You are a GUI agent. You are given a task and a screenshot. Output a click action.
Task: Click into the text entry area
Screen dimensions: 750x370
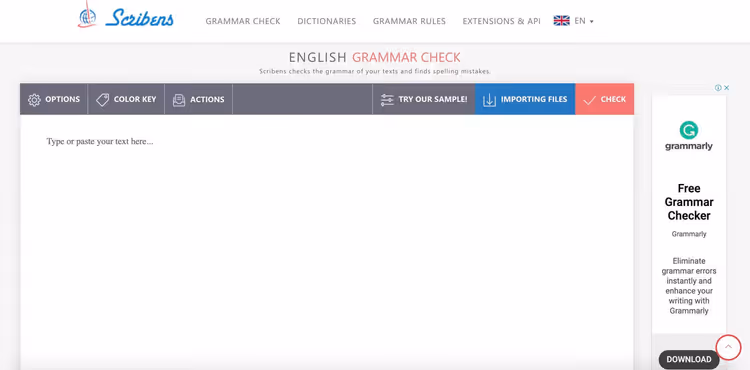point(327,241)
